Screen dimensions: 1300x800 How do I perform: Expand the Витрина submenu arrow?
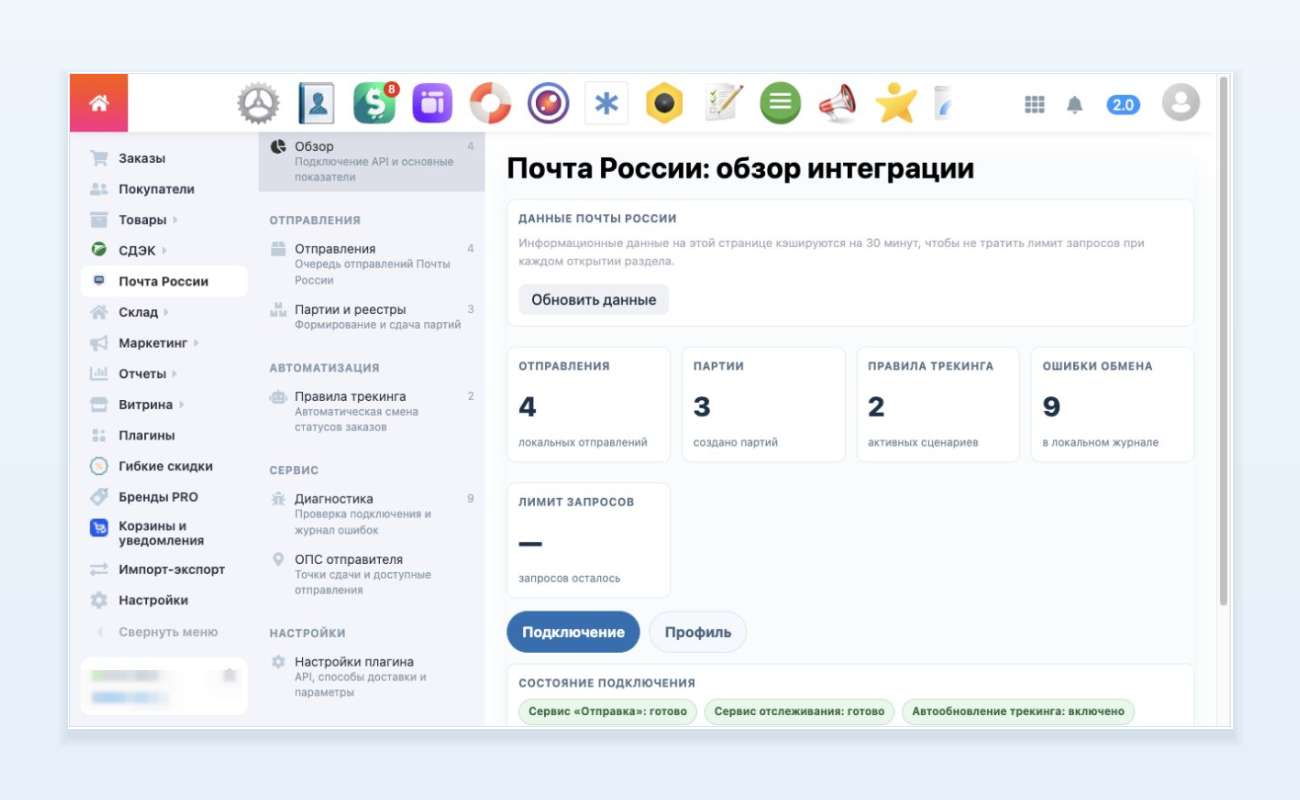tap(181, 405)
